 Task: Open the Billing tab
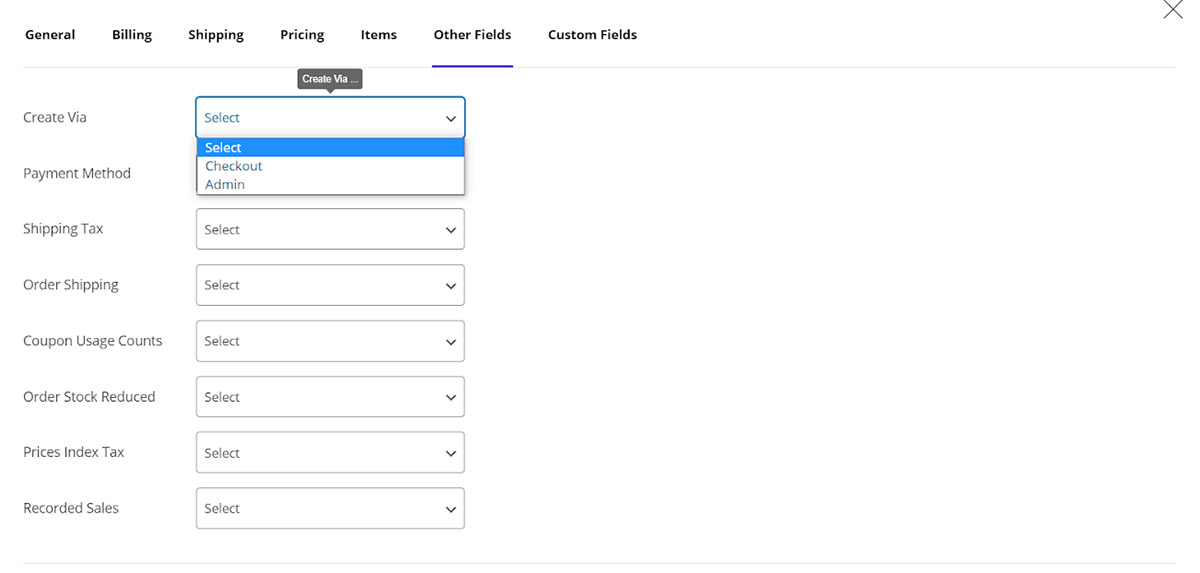[x=132, y=35]
